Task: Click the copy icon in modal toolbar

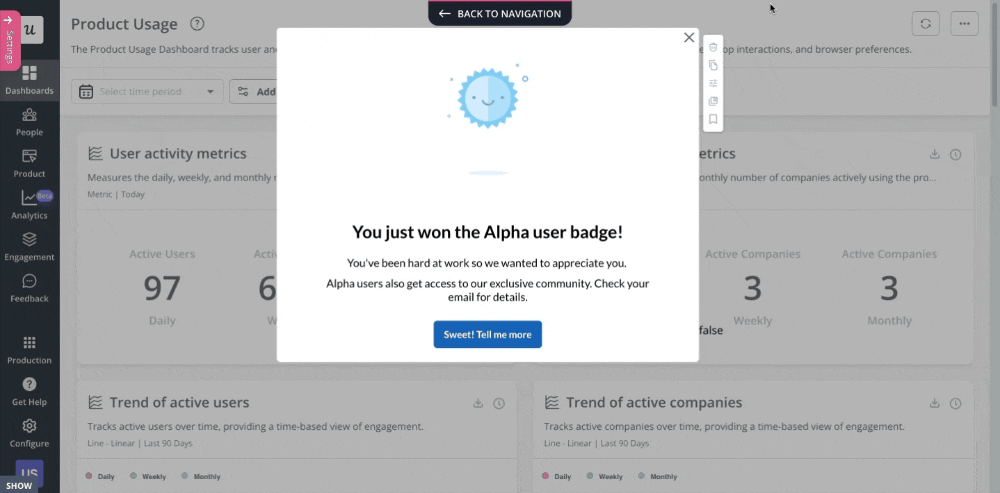Action: click(x=713, y=65)
